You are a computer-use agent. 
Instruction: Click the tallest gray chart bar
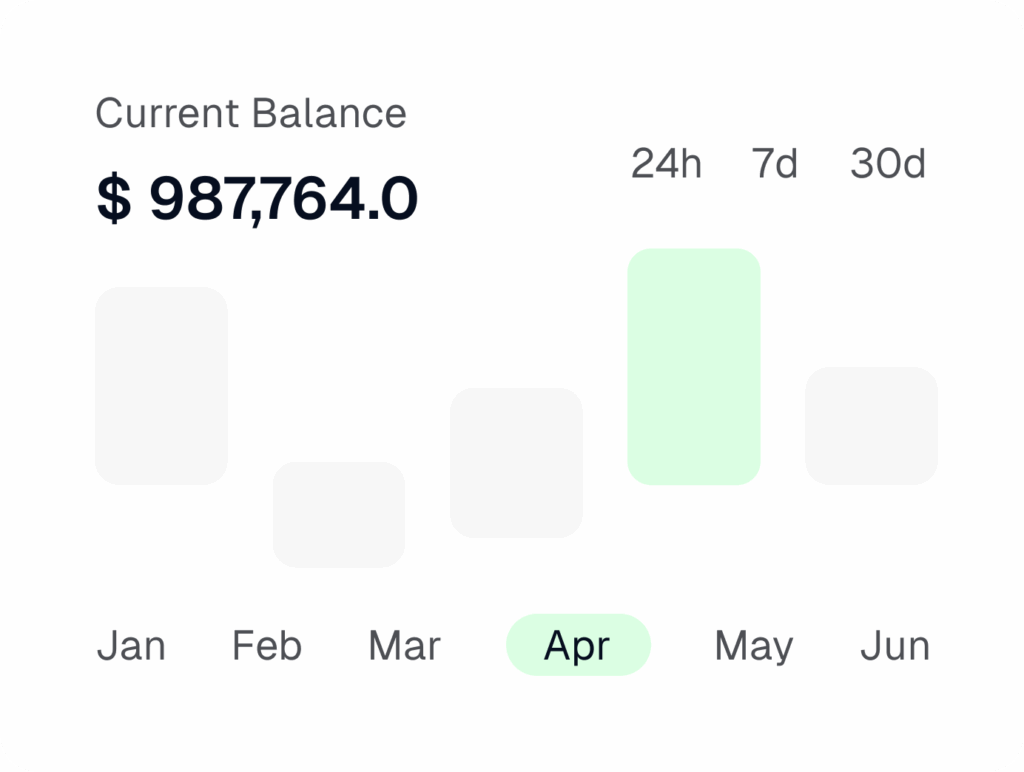[x=161, y=385]
